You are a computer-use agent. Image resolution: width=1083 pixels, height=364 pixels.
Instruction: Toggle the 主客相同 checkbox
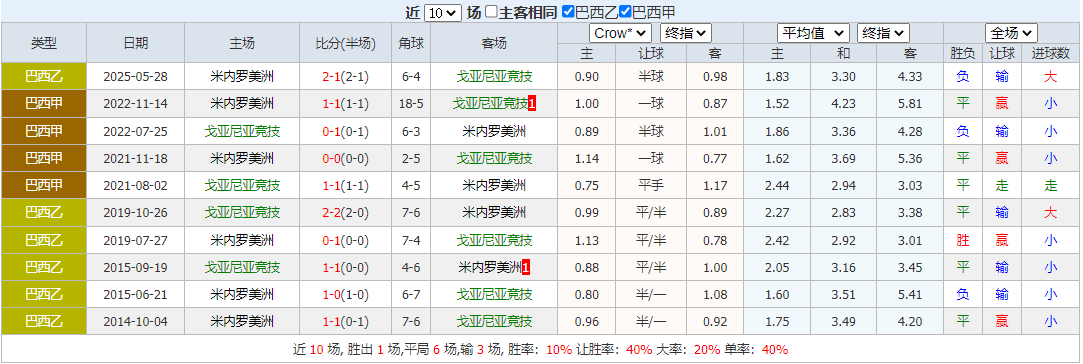tap(491, 12)
